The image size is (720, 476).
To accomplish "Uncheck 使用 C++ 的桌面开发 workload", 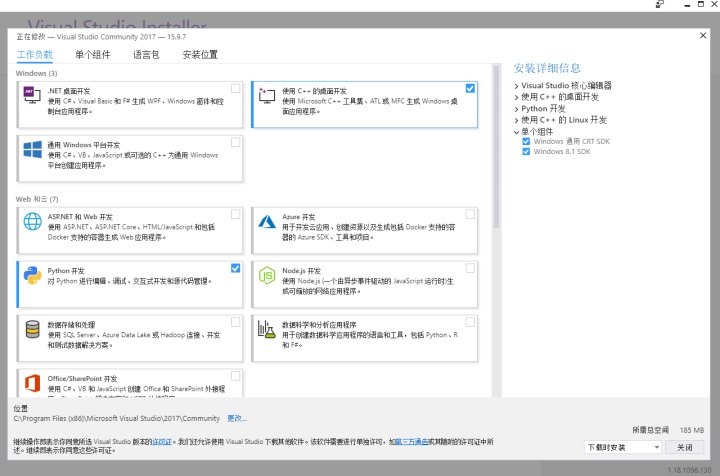I will (470, 89).
